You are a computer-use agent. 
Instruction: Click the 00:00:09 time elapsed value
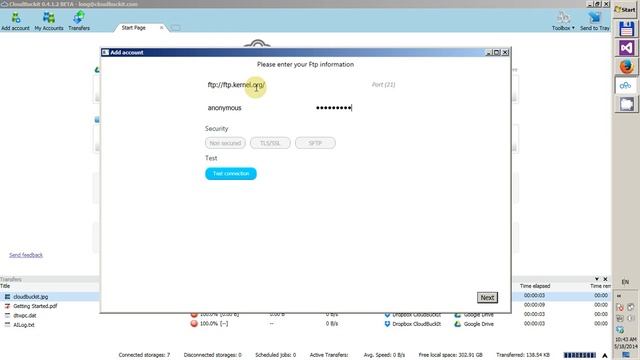tap(534, 305)
